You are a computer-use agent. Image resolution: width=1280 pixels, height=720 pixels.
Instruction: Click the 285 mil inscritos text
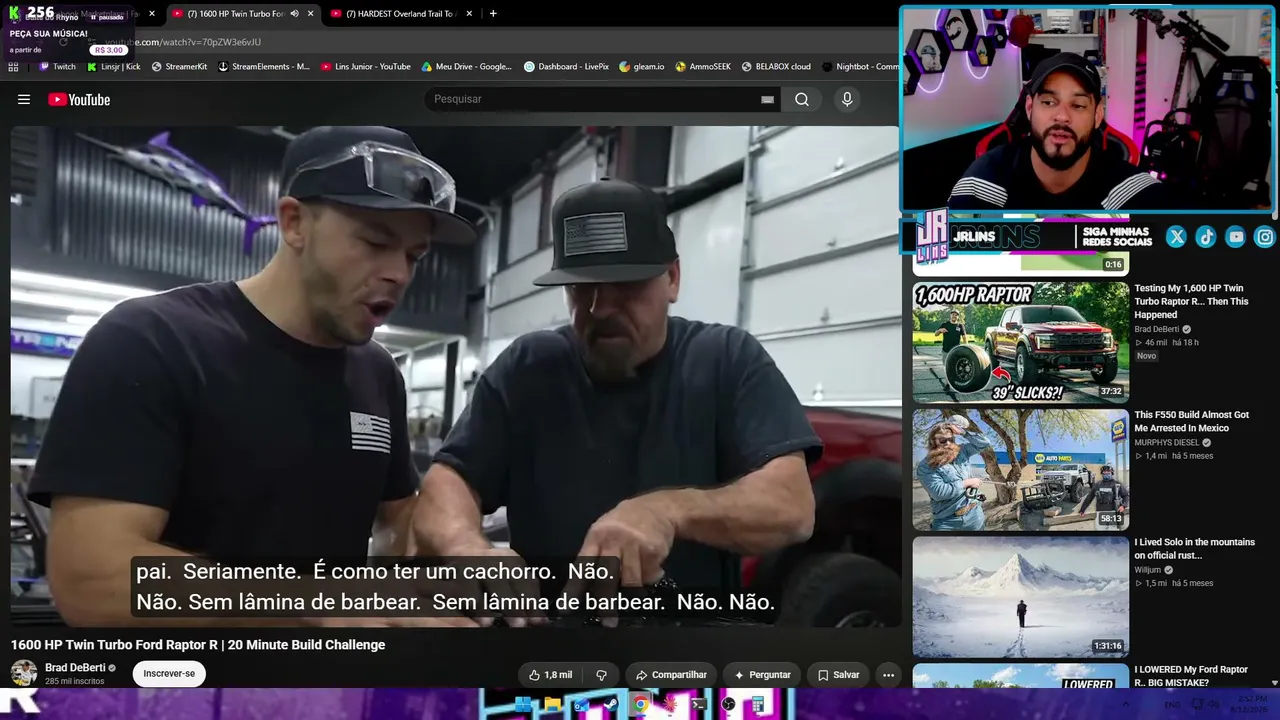75,681
